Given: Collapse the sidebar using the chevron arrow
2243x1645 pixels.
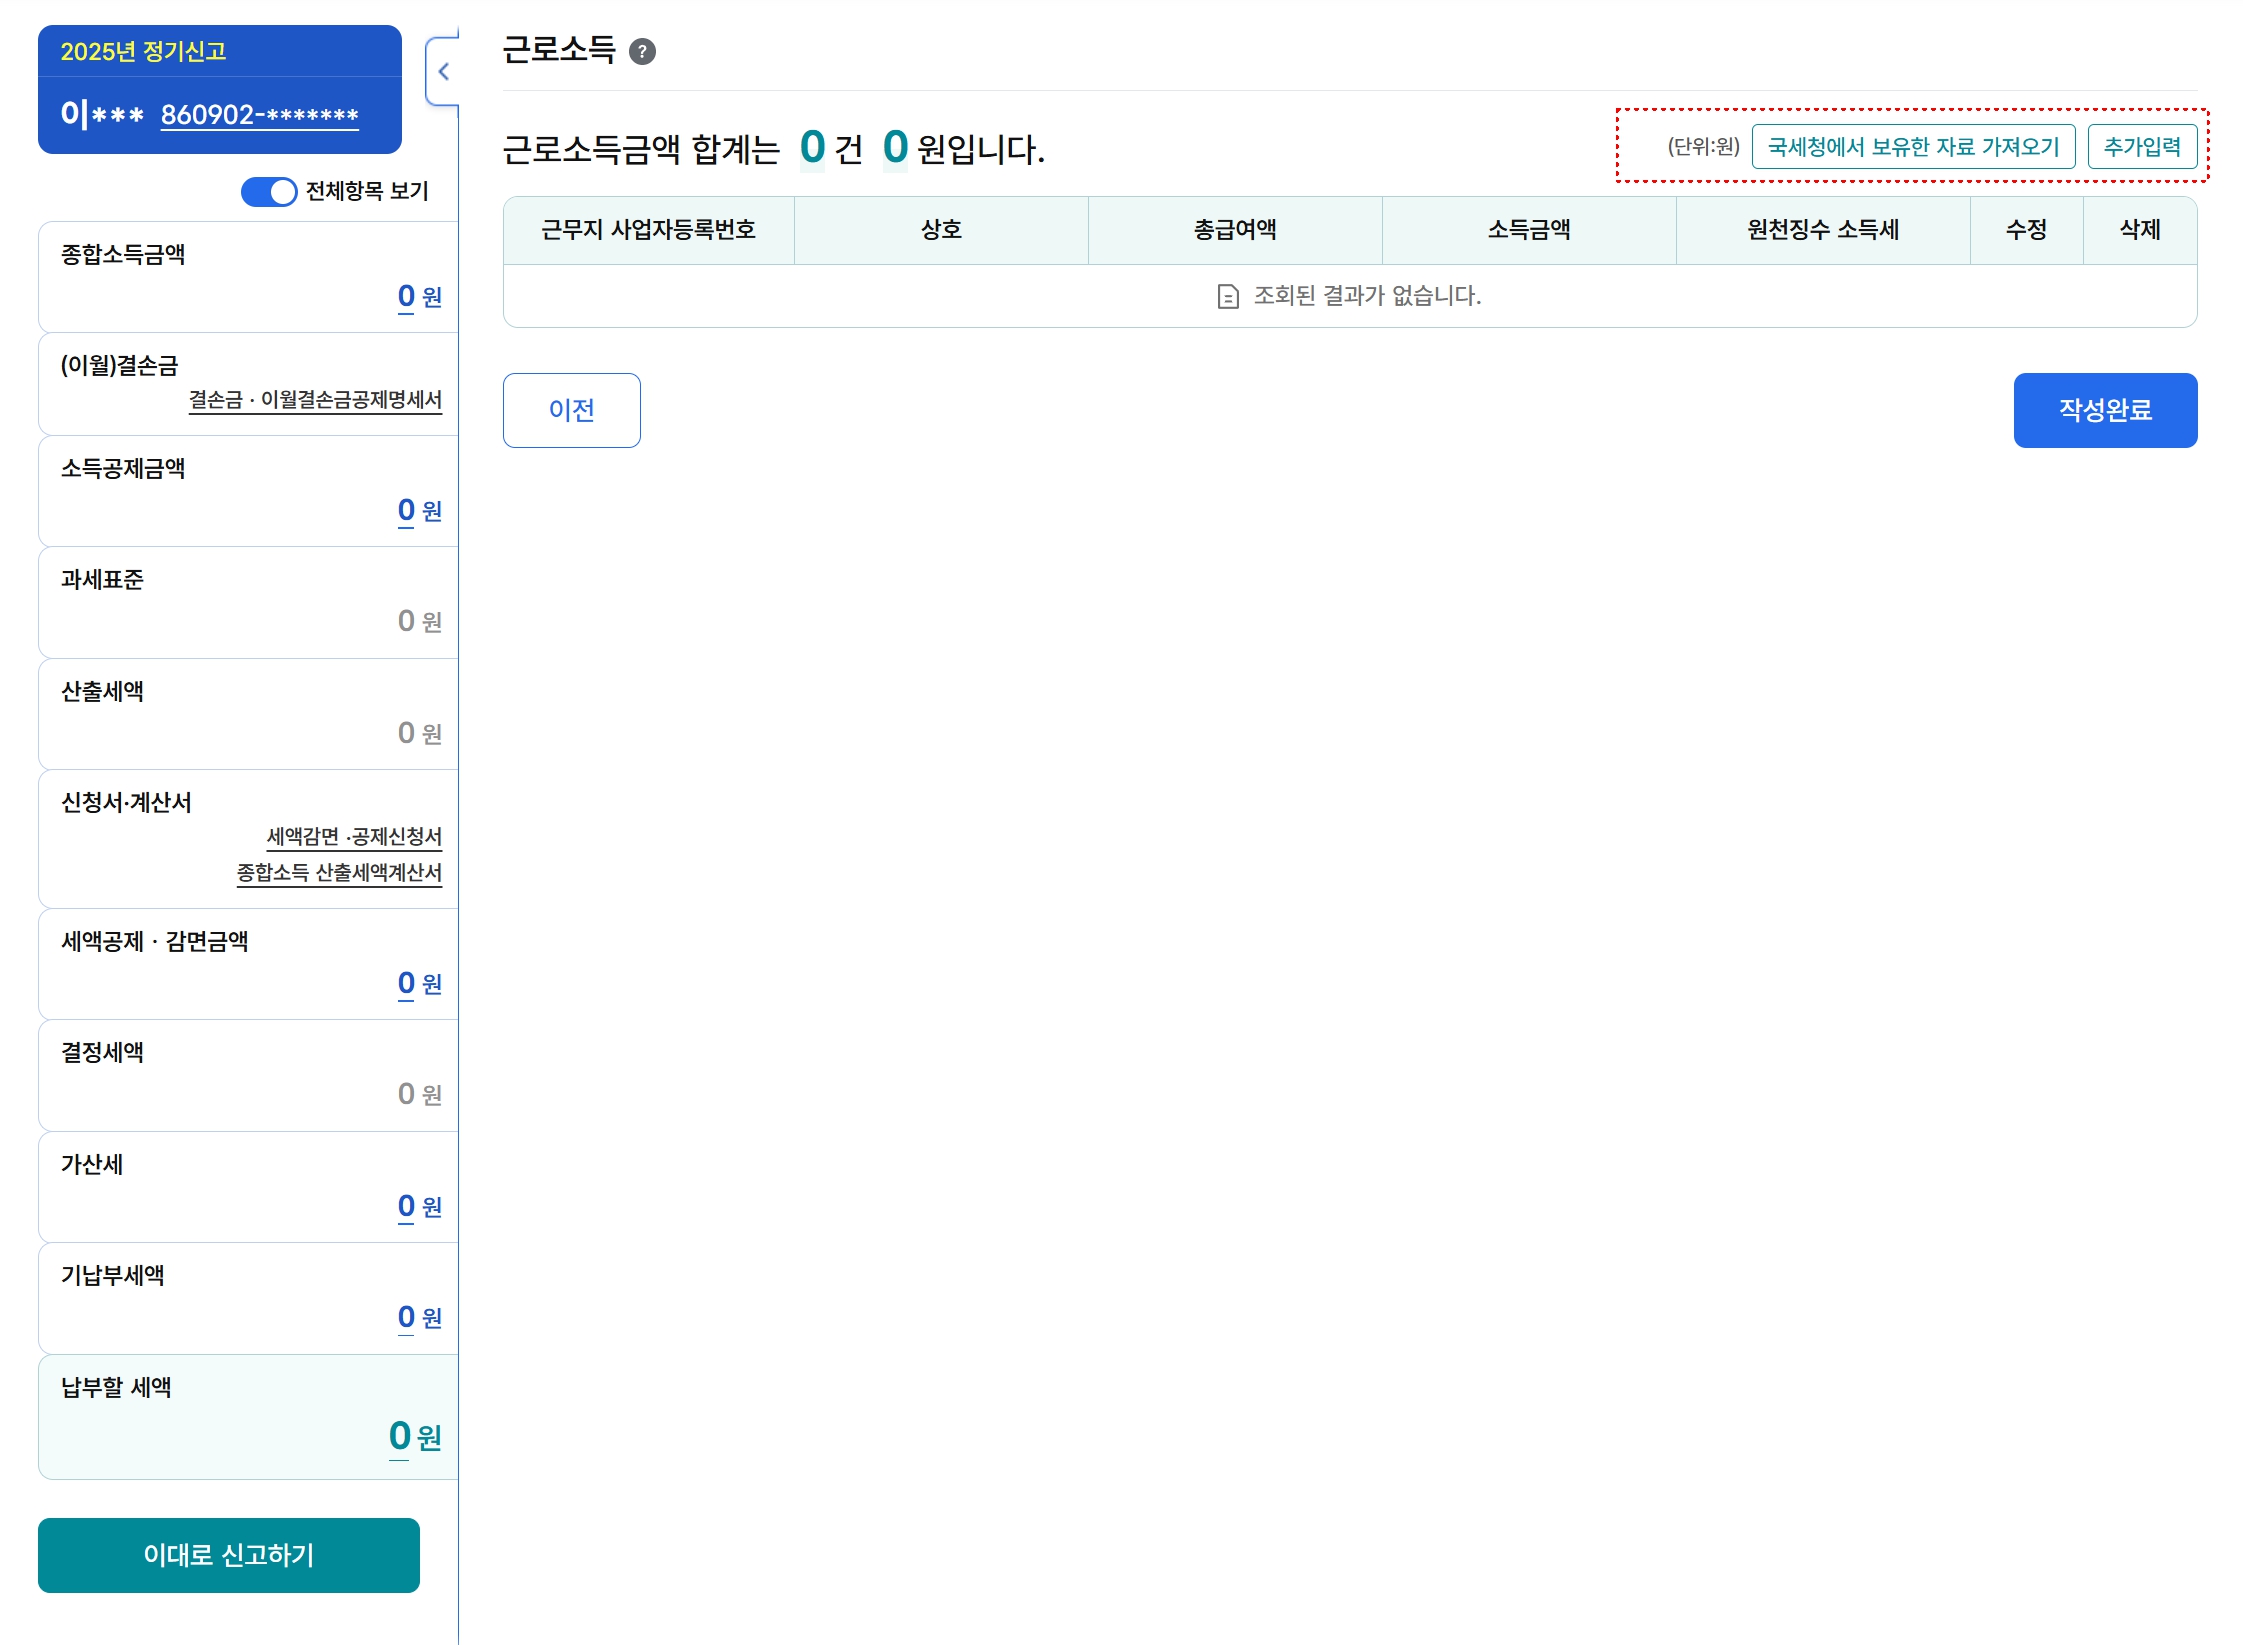Looking at the screenshot, I should pyautogui.click(x=443, y=71).
